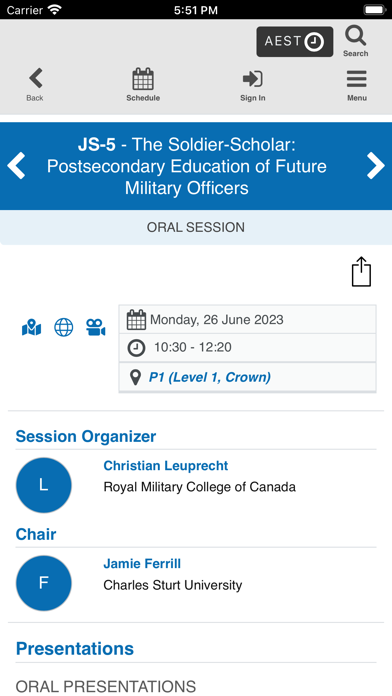View Jamie Ferrill's profile
The image size is (392, 696).
click(142, 564)
